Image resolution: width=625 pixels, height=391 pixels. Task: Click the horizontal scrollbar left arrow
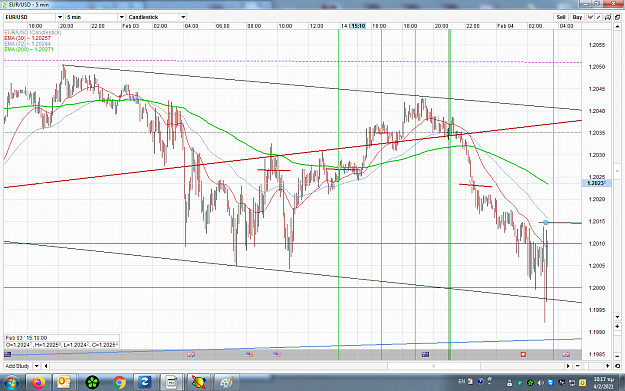(46, 366)
